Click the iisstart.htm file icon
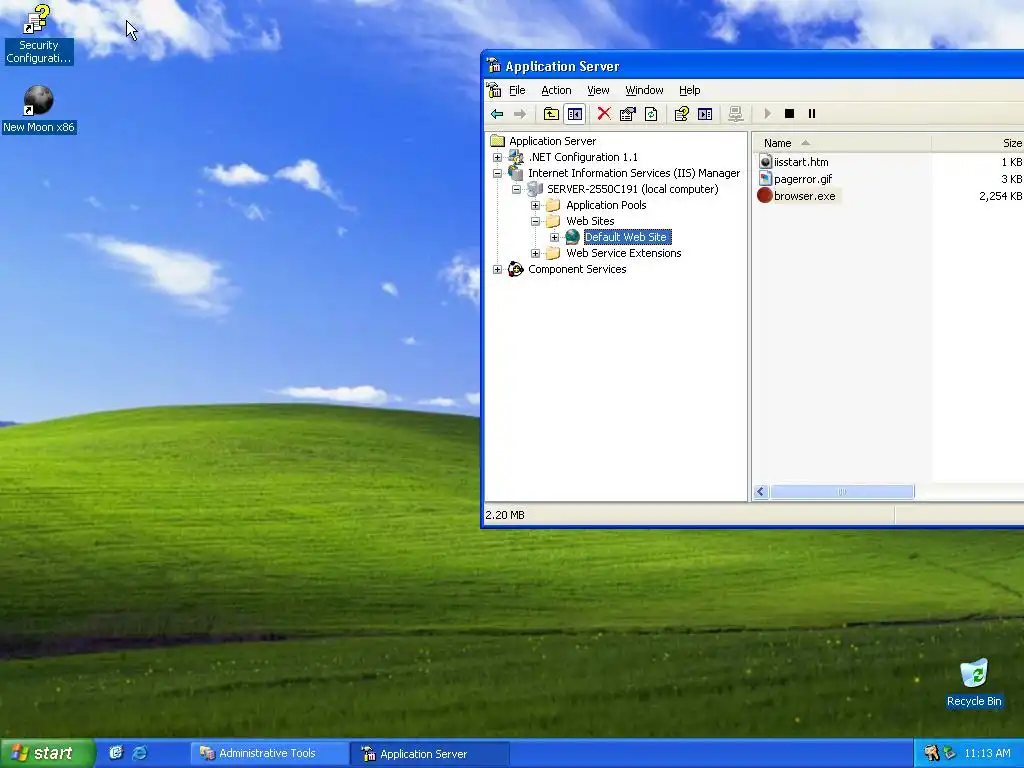This screenshot has width=1024, height=768. 766,162
